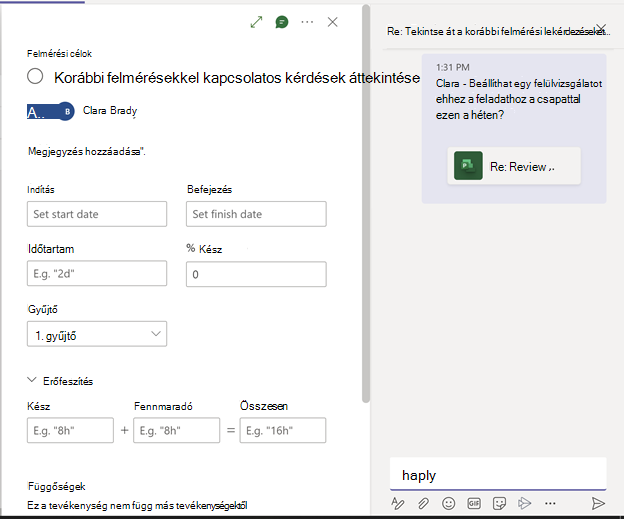Open the emoji picker
The image size is (624, 519).
pyautogui.click(x=448, y=503)
